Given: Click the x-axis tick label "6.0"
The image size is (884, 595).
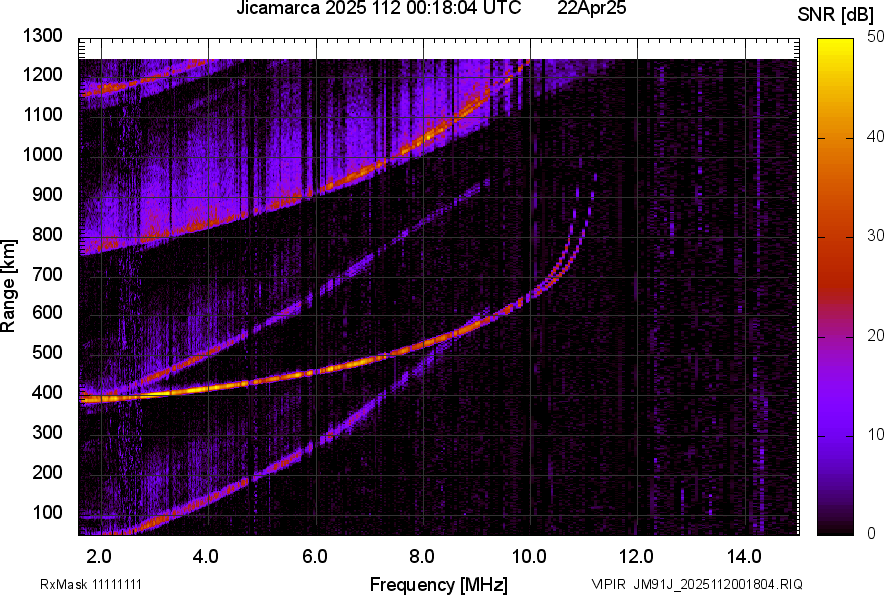Looking at the screenshot, I should pos(315,557).
